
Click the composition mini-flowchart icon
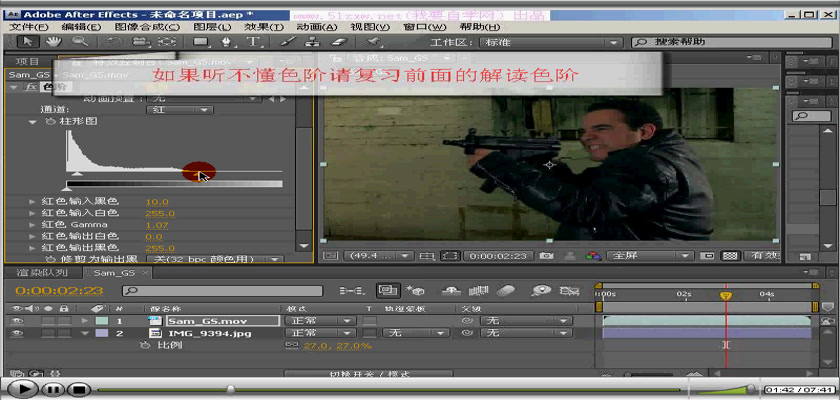pos(353,291)
